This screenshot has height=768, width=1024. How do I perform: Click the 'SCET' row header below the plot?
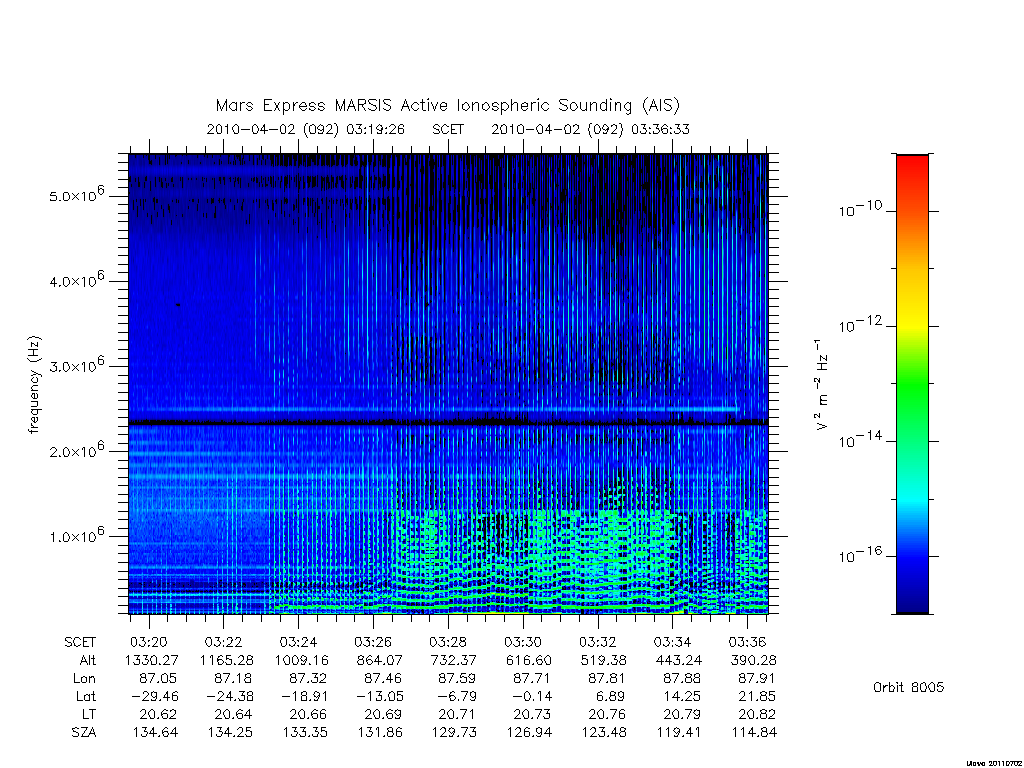[80, 642]
